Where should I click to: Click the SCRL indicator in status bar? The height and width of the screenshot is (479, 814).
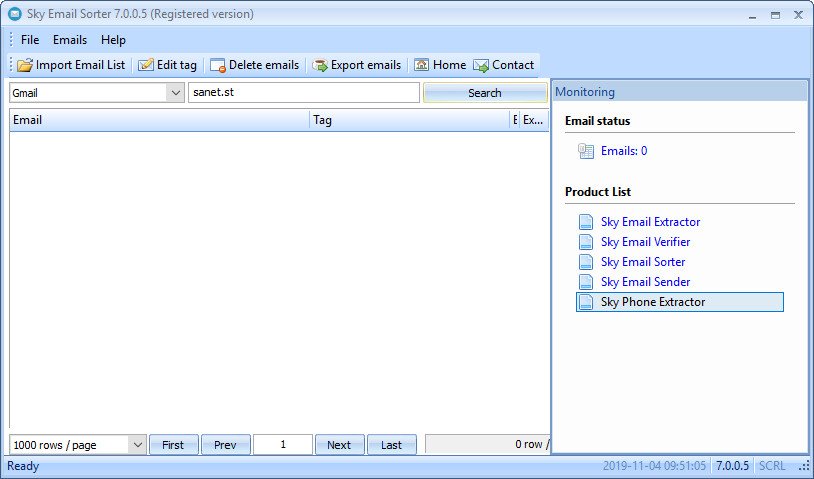pyautogui.click(x=772, y=466)
